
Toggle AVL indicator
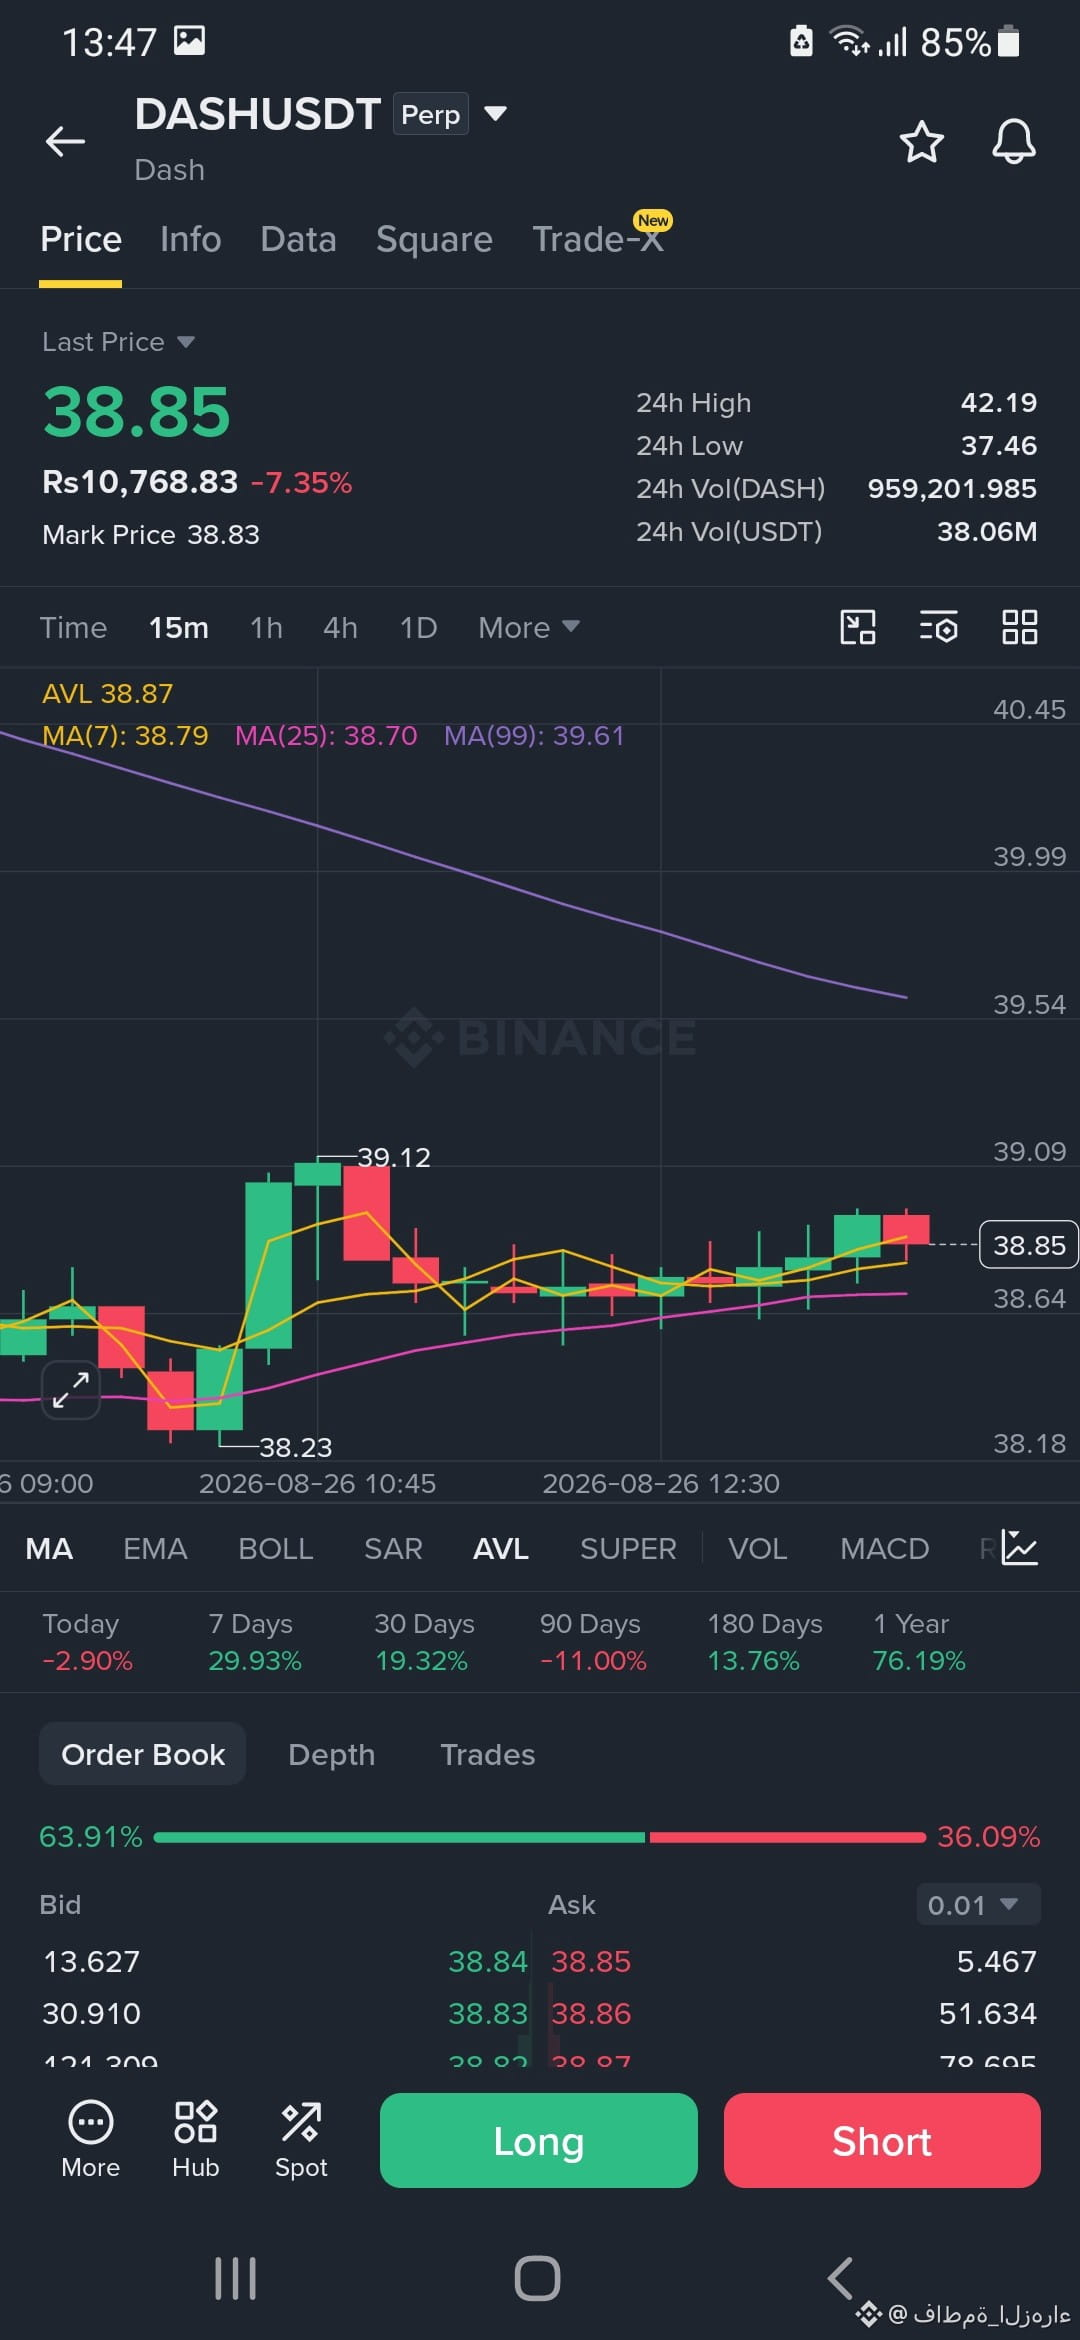[x=501, y=1548]
